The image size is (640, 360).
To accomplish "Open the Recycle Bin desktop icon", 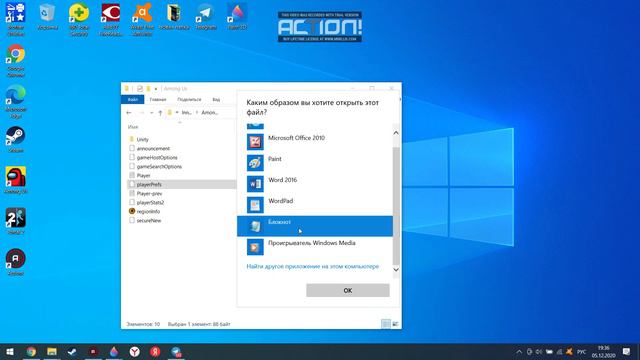I will 47,17.
